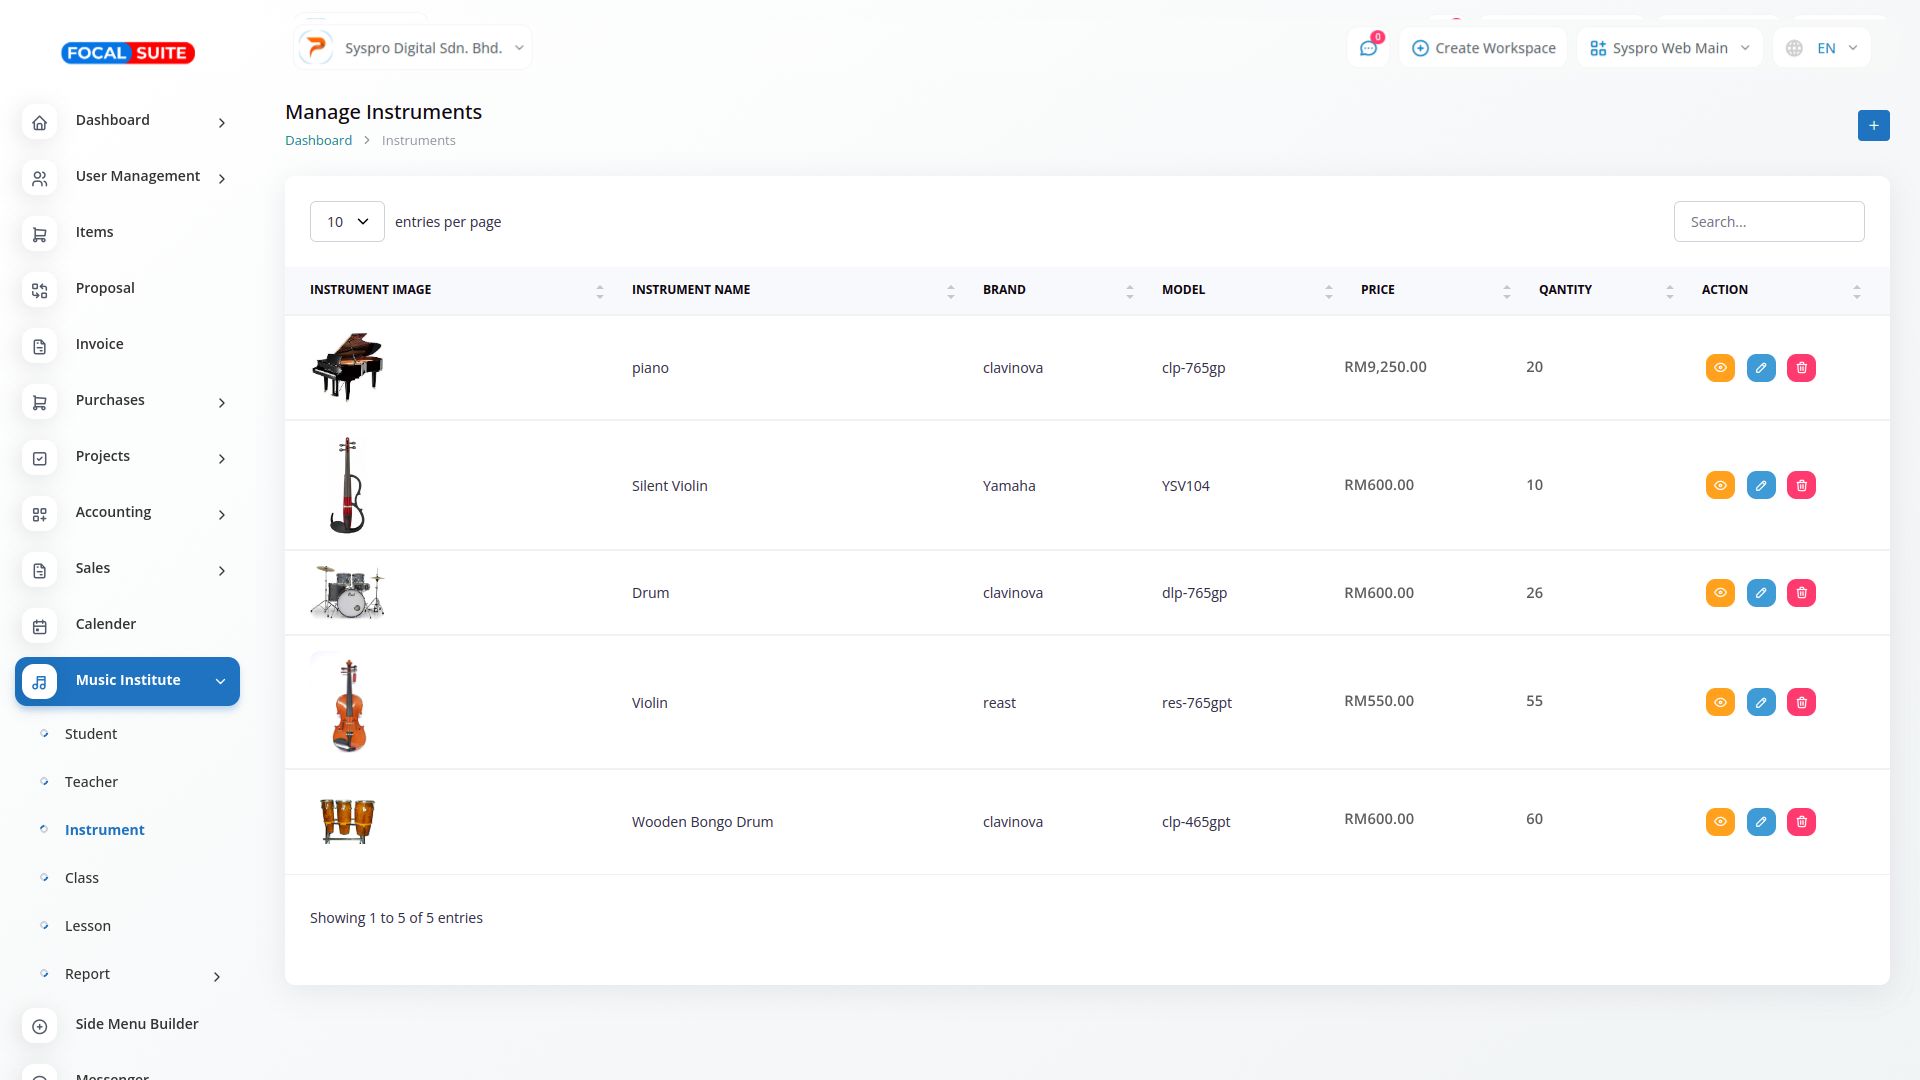Open the entries per page dropdown
Screen dimensions: 1920x1080
pos(347,222)
